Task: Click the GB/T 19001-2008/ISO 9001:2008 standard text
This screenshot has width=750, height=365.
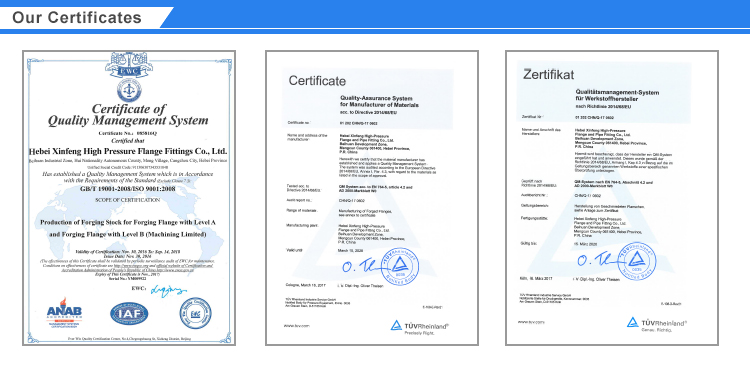Action: pos(128,189)
